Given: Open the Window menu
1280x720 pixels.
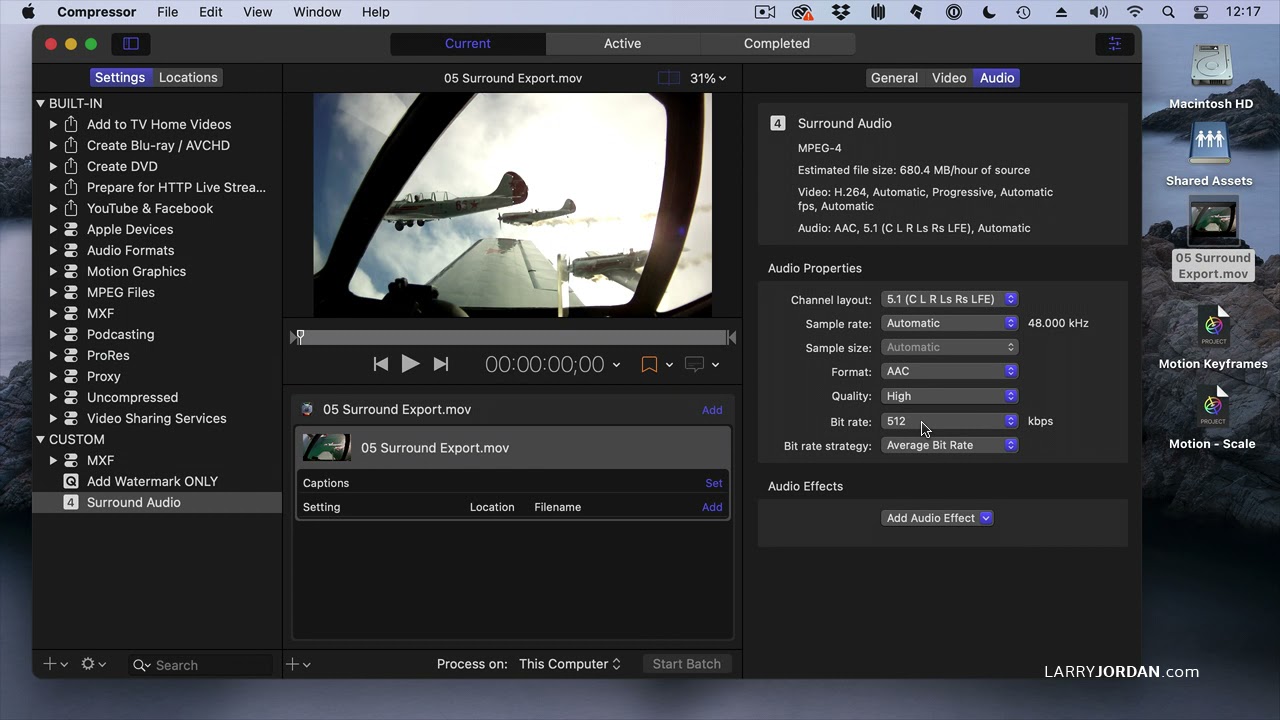Looking at the screenshot, I should (317, 12).
